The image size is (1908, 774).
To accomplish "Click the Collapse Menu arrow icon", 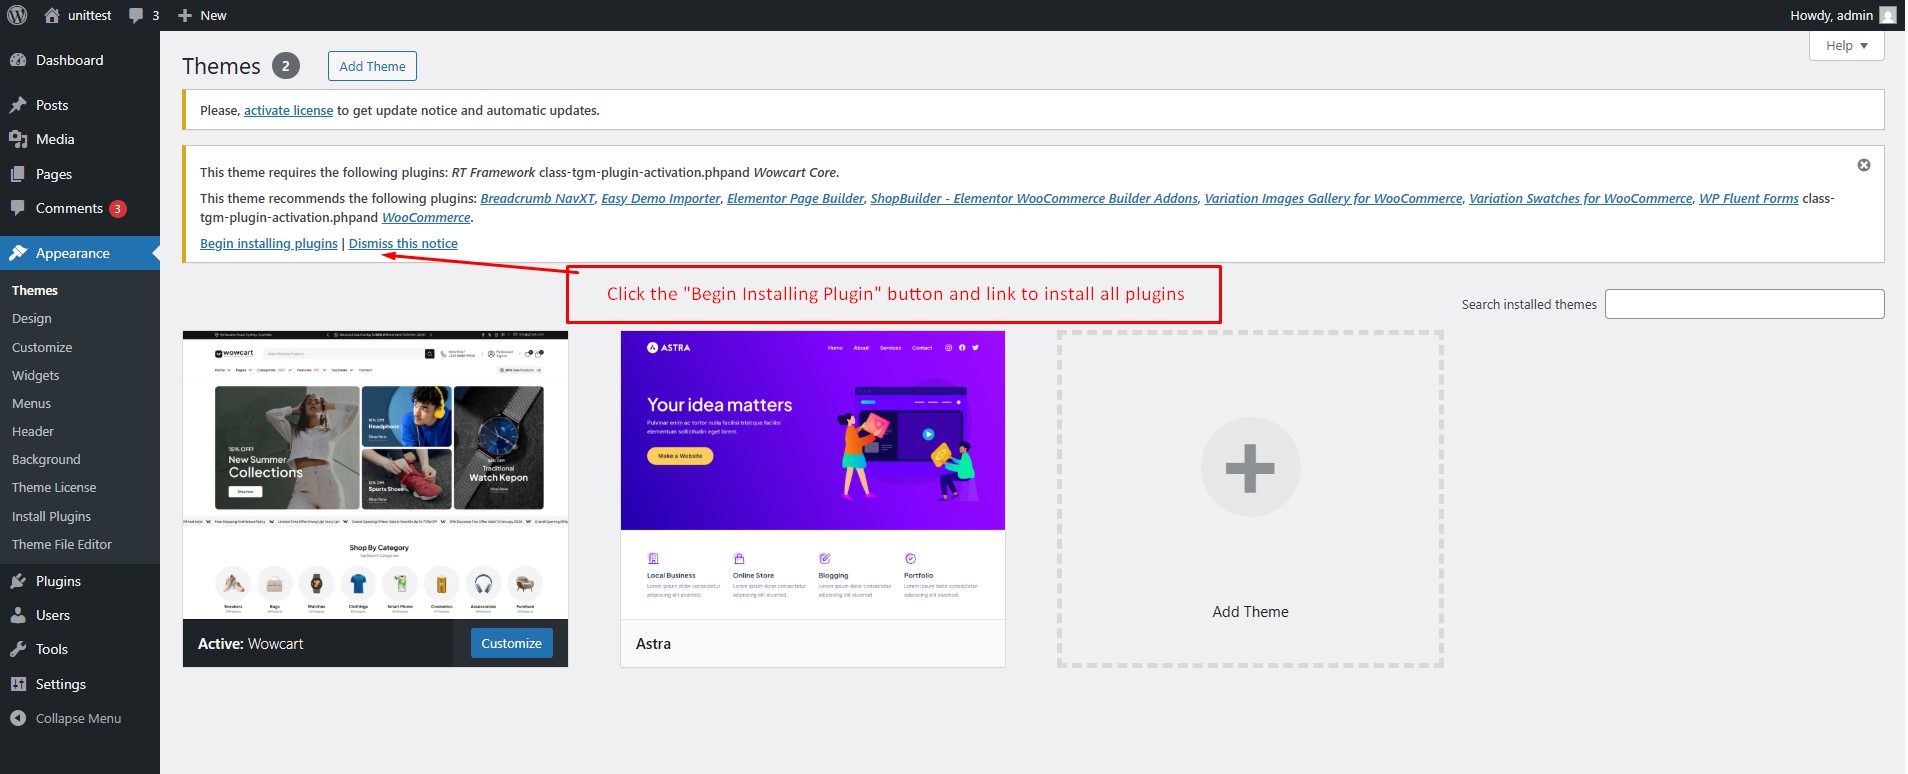I will click(x=18, y=718).
